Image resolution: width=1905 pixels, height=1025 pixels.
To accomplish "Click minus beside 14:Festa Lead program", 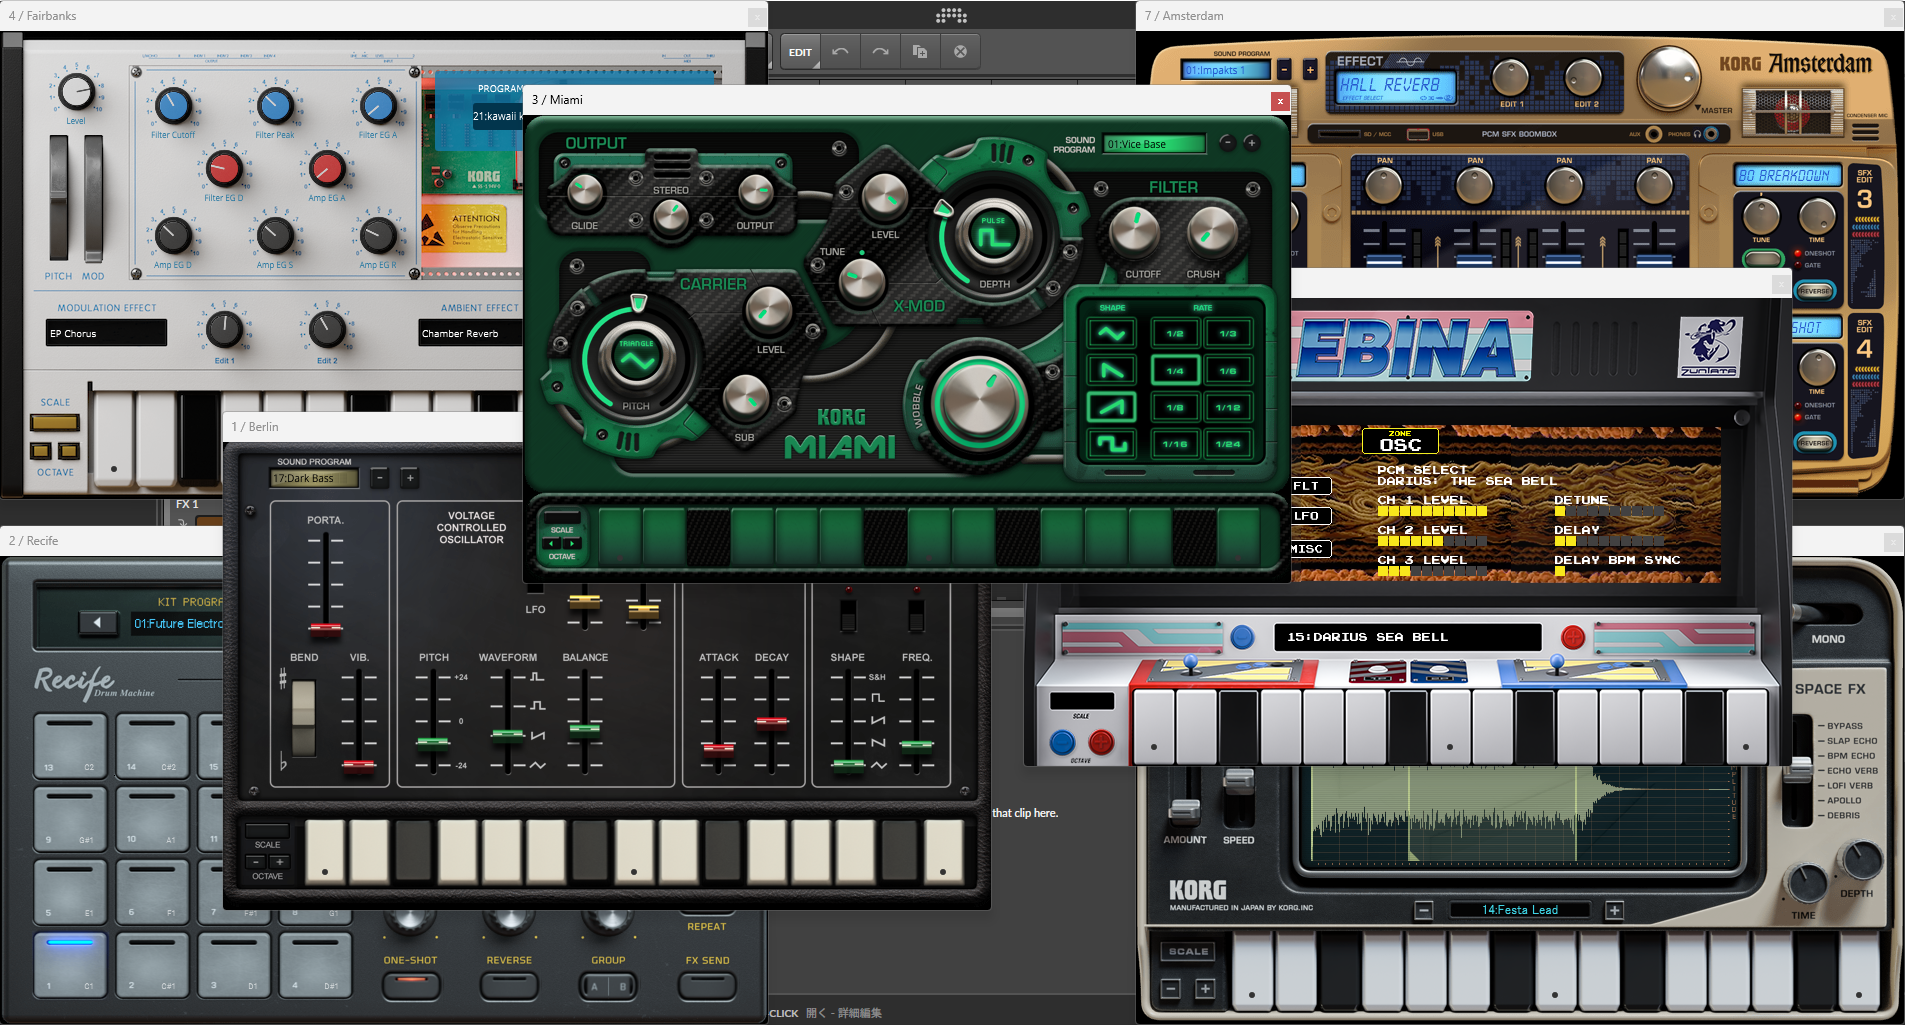I will (x=1424, y=910).
